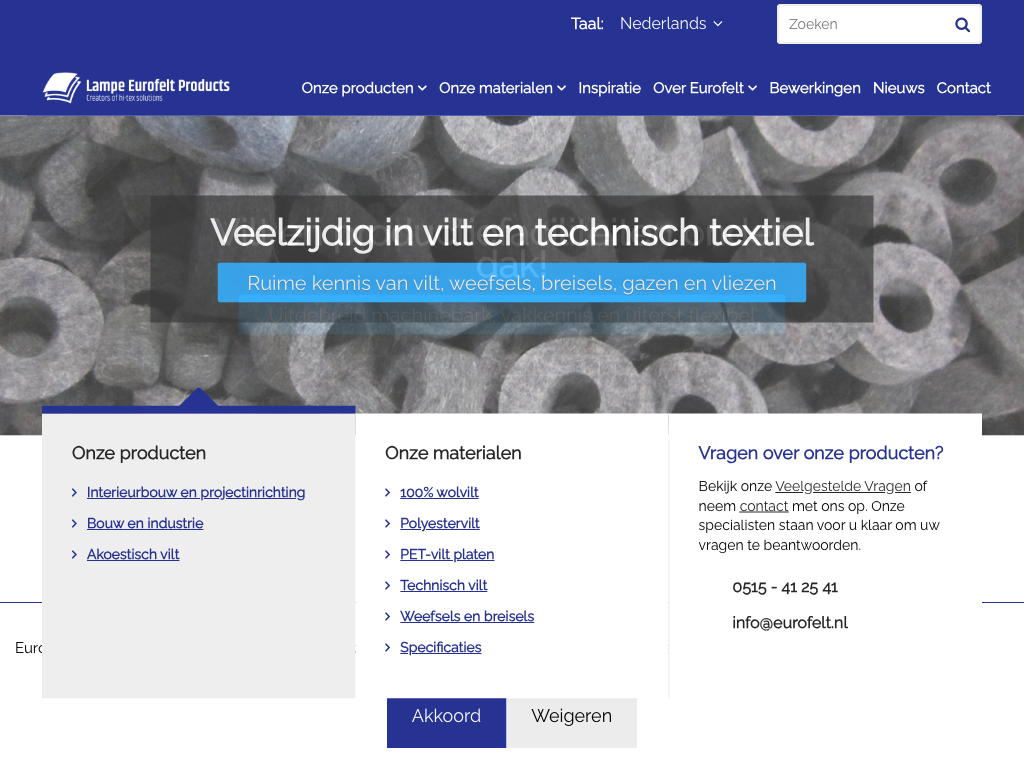
Task: Go to the Bewerkingen page
Action: click(x=814, y=88)
